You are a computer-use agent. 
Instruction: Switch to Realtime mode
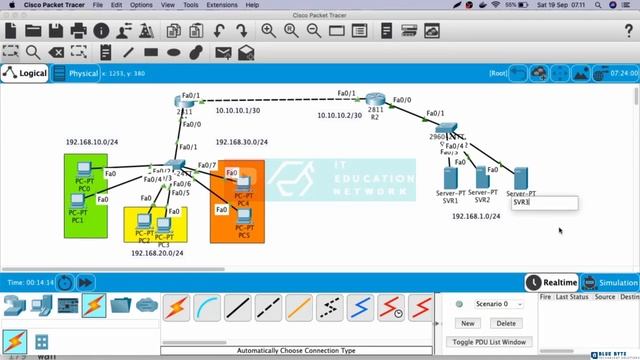coord(551,282)
